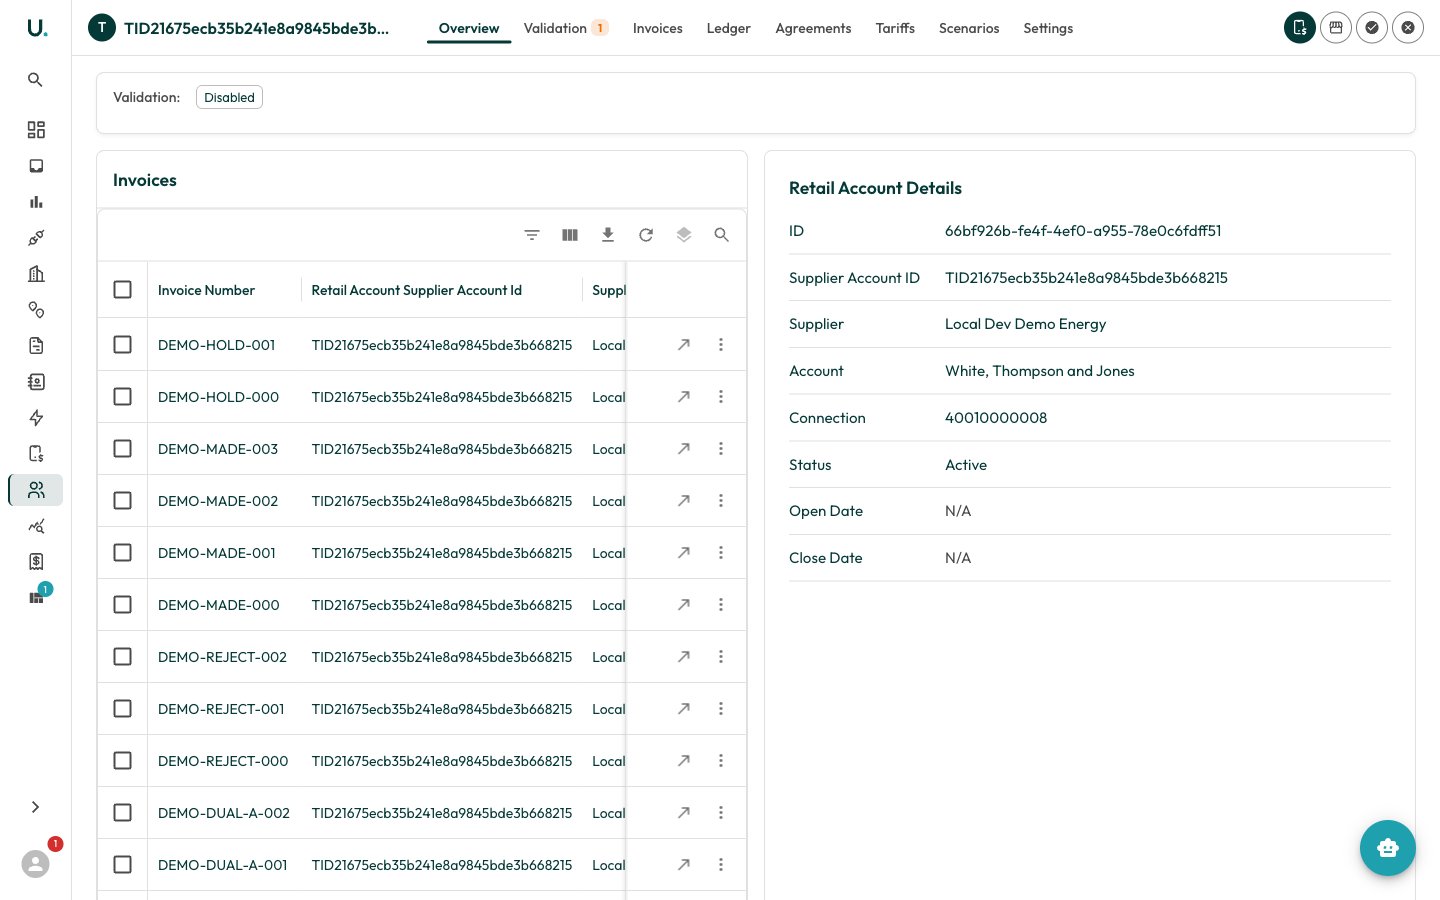Open invoice DEMO-HOLD-001 via arrow icon
The image size is (1440, 900).
(x=684, y=345)
